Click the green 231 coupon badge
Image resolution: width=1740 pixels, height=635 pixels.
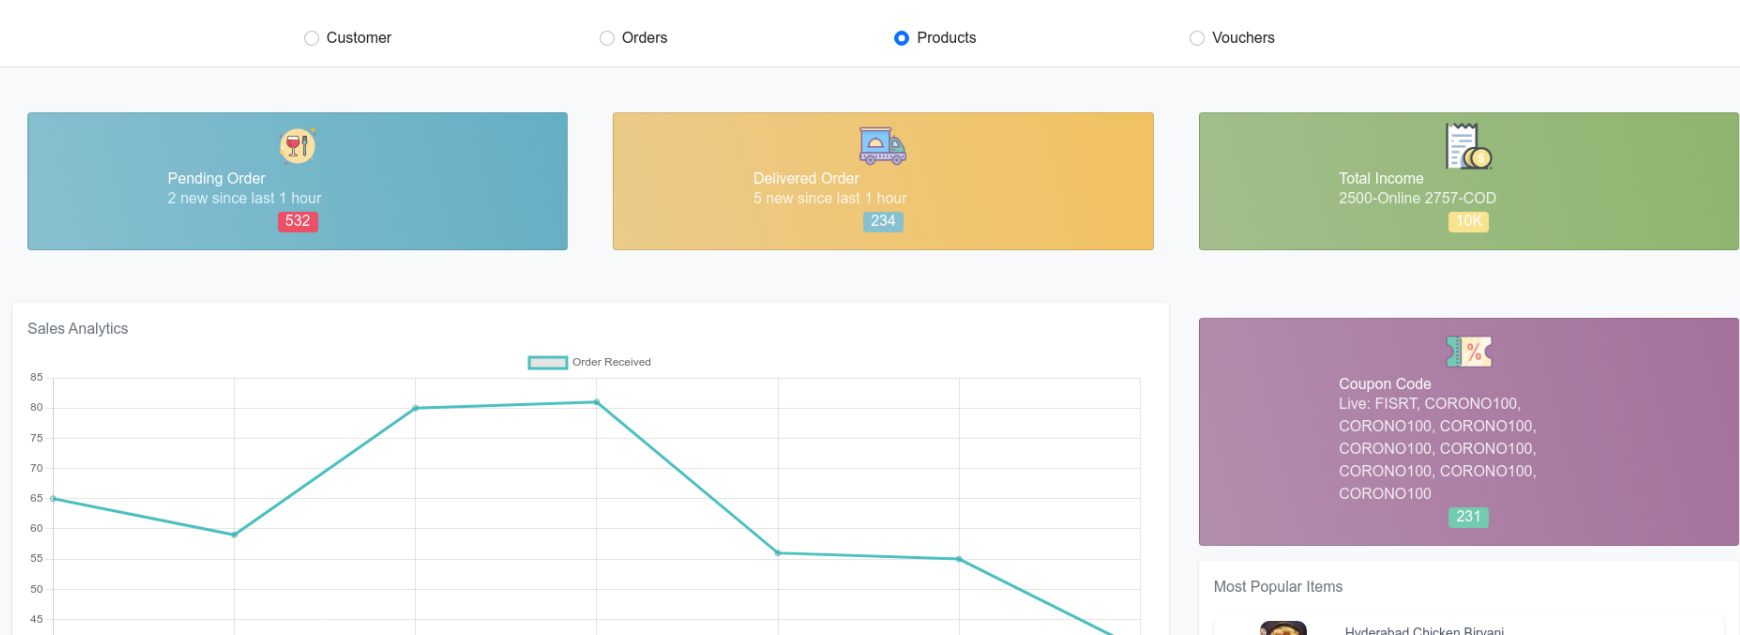coord(1468,517)
